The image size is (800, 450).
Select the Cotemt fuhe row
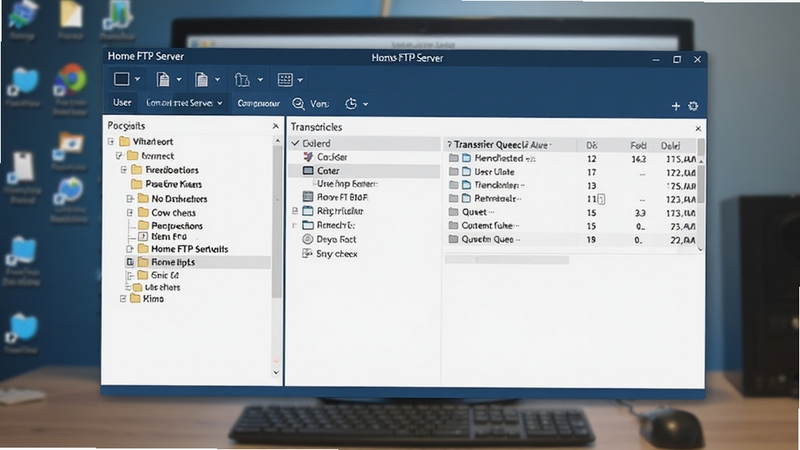(x=571, y=226)
